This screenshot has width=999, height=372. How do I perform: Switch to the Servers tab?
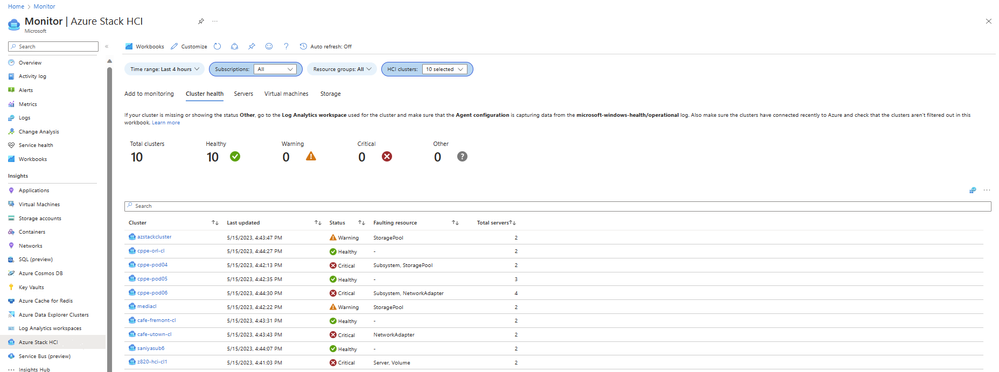[243, 94]
